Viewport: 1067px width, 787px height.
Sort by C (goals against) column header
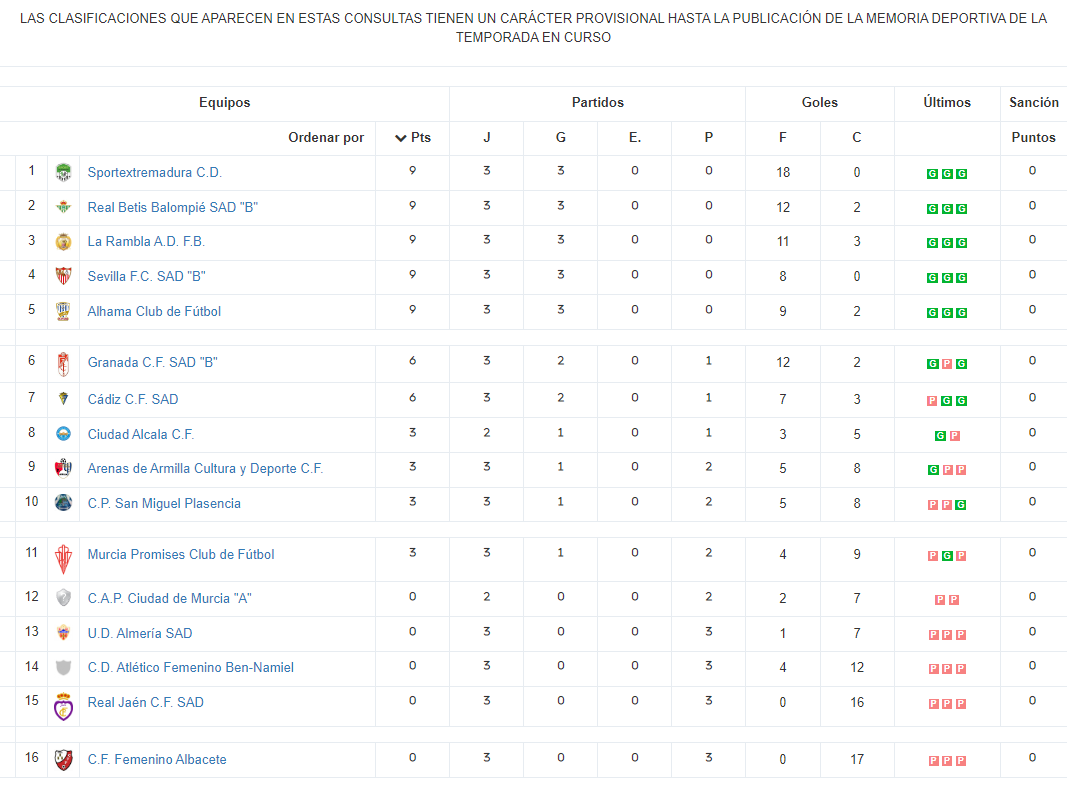pos(857,137)
